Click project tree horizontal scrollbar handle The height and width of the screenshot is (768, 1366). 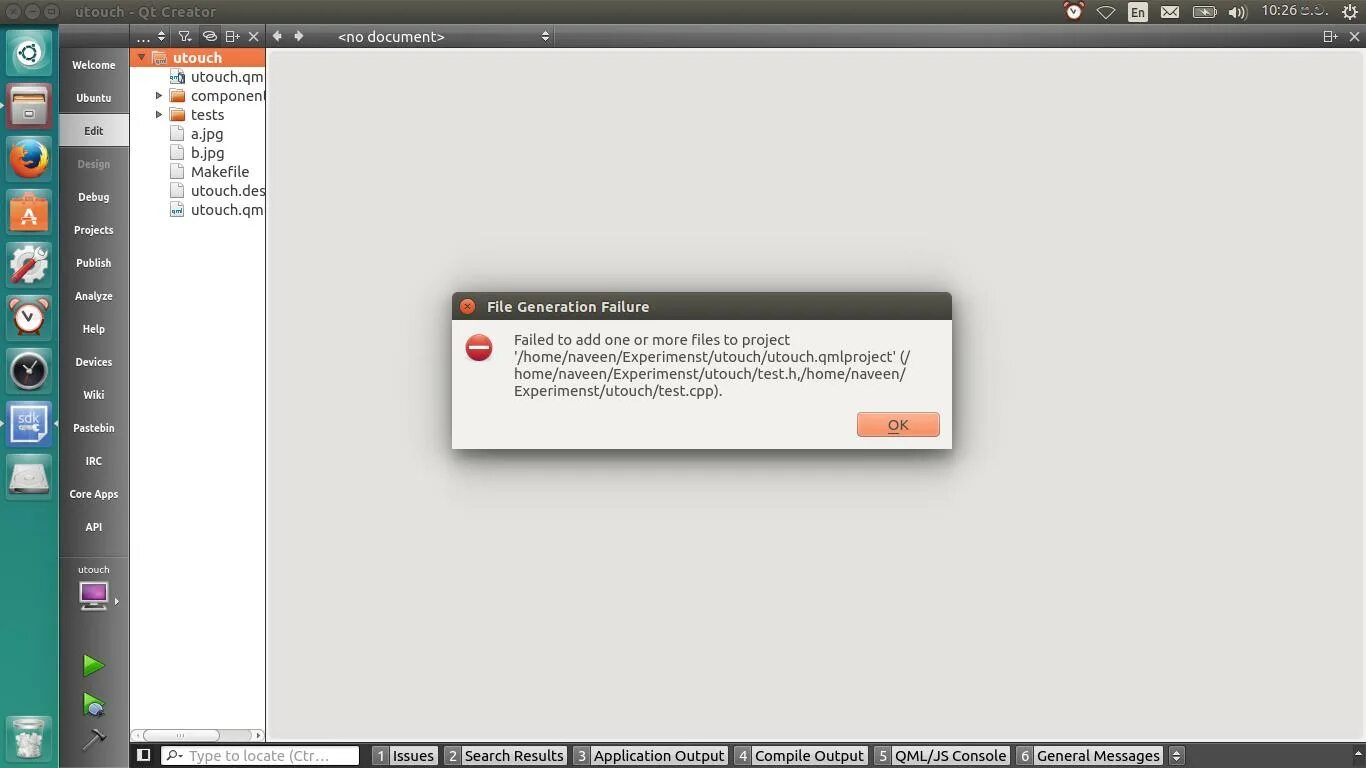[181, 736]
